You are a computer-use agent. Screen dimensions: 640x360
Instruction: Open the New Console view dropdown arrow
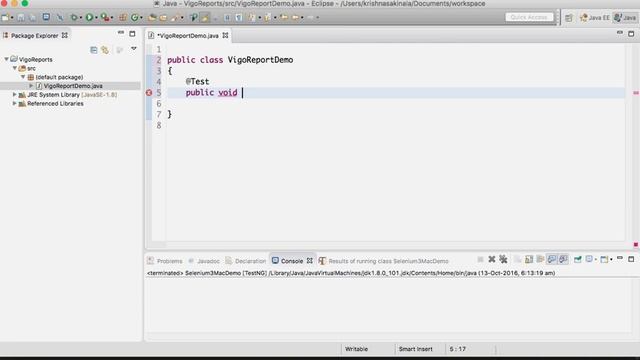pos(611,260)
